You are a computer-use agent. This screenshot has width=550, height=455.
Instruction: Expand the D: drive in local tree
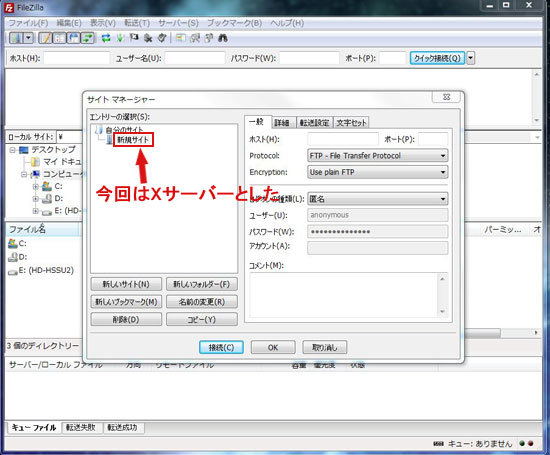tap(35, 199)
